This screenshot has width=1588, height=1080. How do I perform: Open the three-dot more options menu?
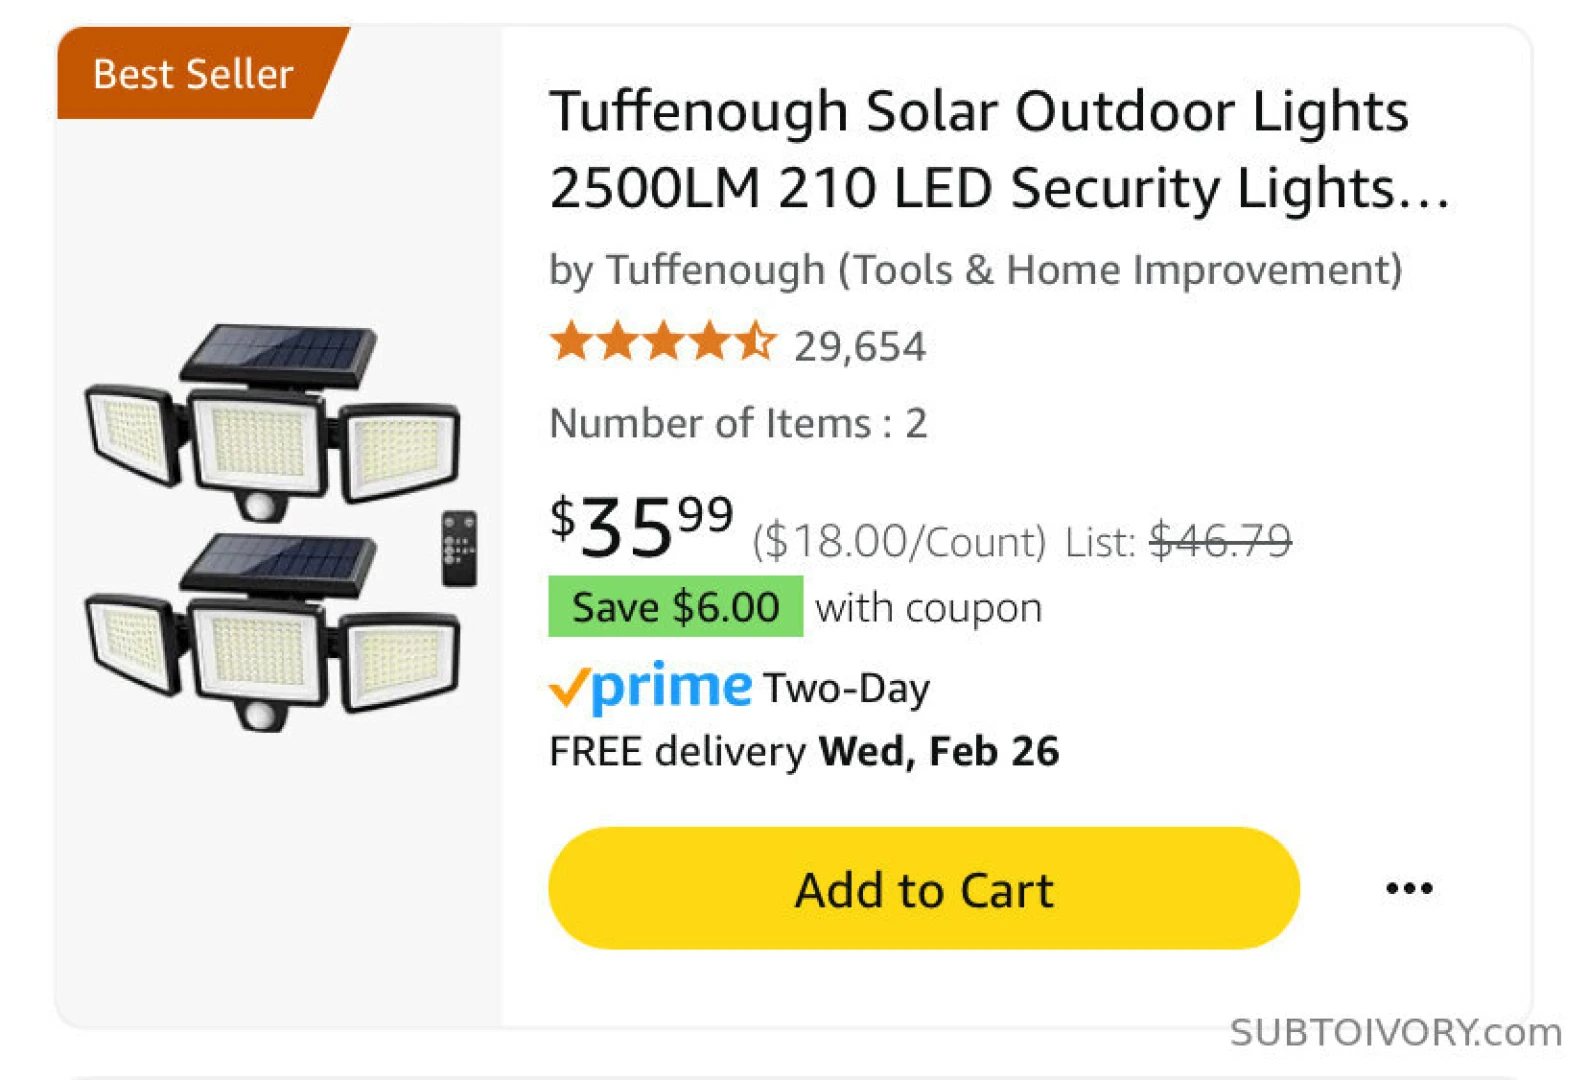click(1409, 888)
